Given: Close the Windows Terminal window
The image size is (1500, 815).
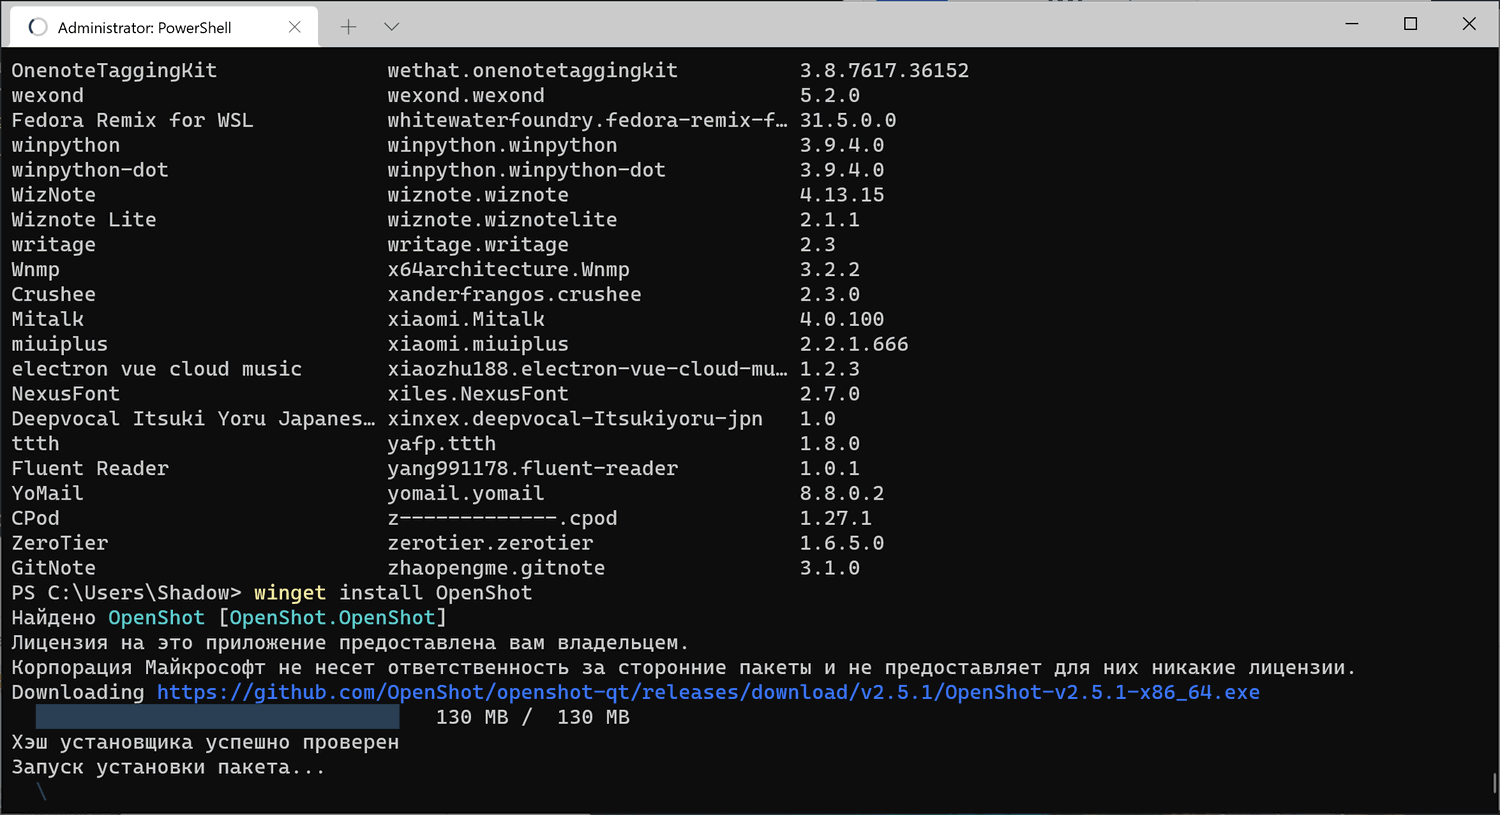Looking at the screenshot, I should coord(1468,24).
